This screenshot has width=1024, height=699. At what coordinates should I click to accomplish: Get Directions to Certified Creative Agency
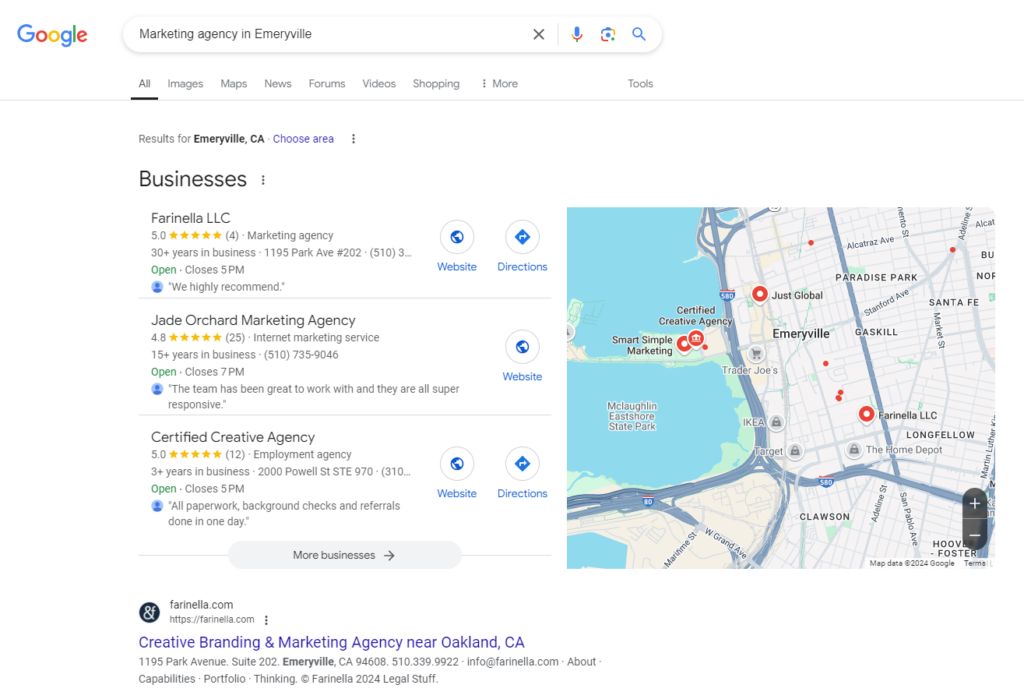(522, 465)
